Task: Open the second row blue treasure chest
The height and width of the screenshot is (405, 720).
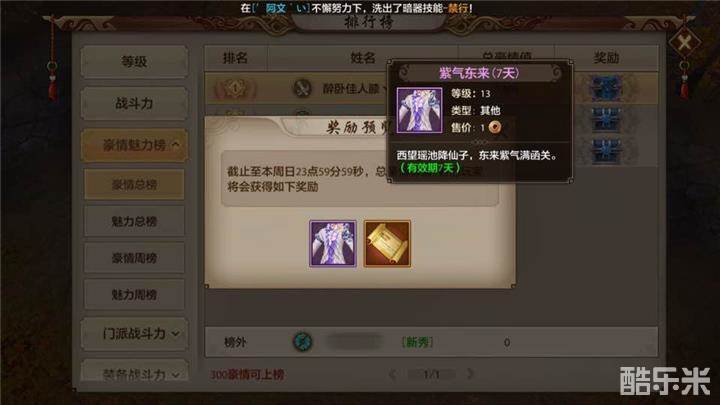Action: [606, 119]
